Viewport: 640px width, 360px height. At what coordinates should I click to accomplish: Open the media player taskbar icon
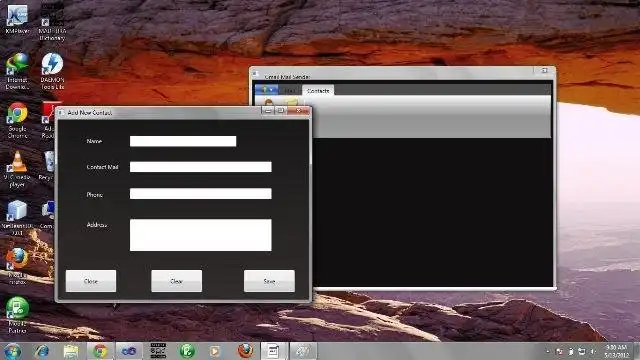215,351
